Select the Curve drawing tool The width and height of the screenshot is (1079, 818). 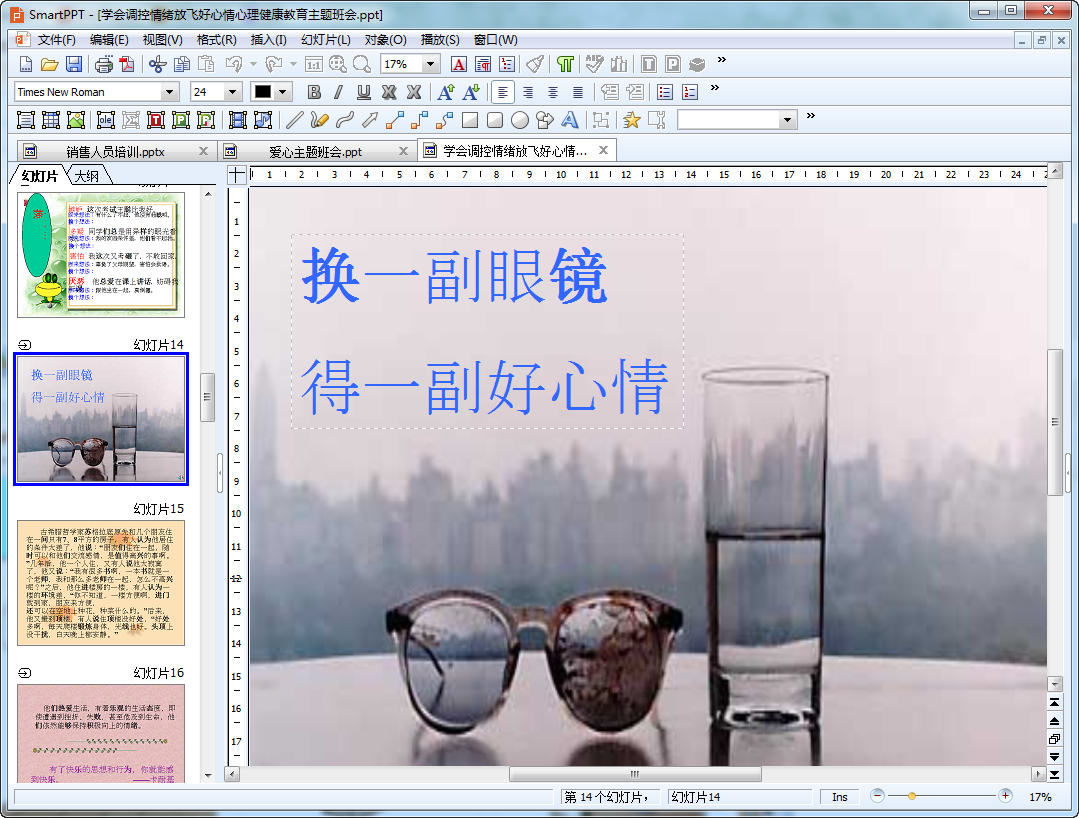(345, 120)
